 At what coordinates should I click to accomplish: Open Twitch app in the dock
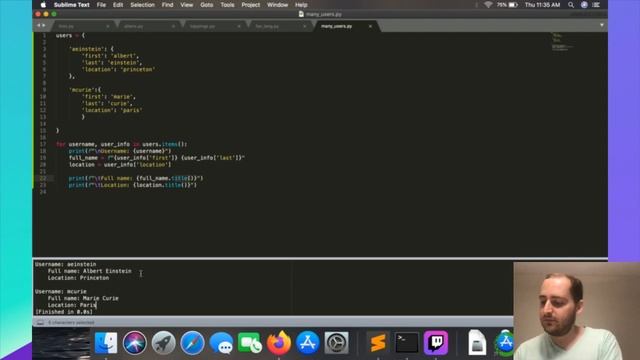[x=436, y=342]
